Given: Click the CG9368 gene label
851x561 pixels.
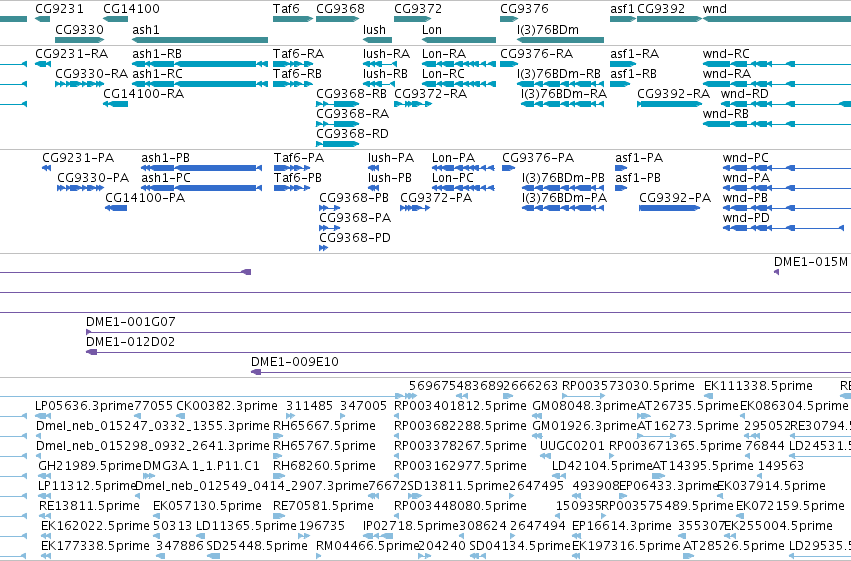Looking at the screenshot, I should pos(340,9).
